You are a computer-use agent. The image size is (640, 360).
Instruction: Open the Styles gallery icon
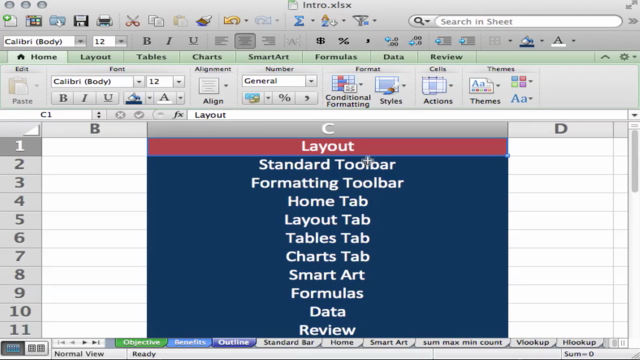click(x=387, y=84)
